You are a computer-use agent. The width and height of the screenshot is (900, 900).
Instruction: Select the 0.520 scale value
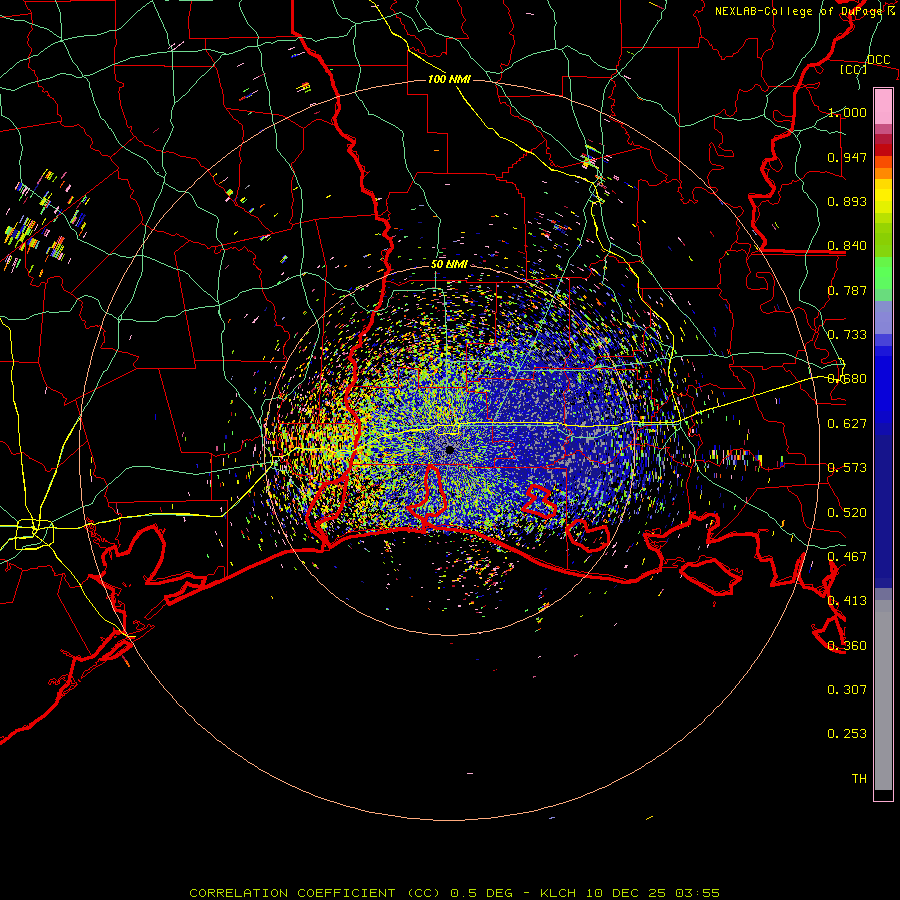tap(847, 513)
